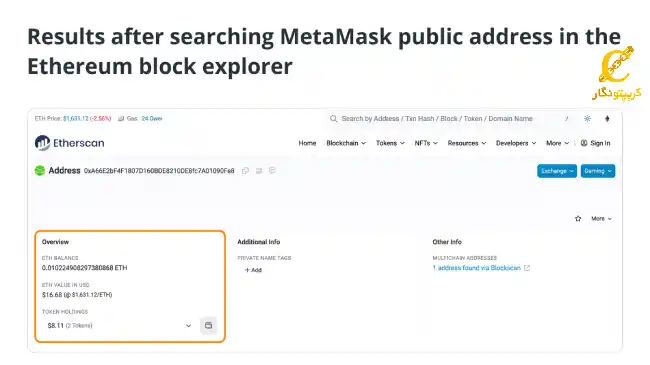The image size is (650, 365).
Task: Open the token holdings wallet icon button
Action: 209,326
